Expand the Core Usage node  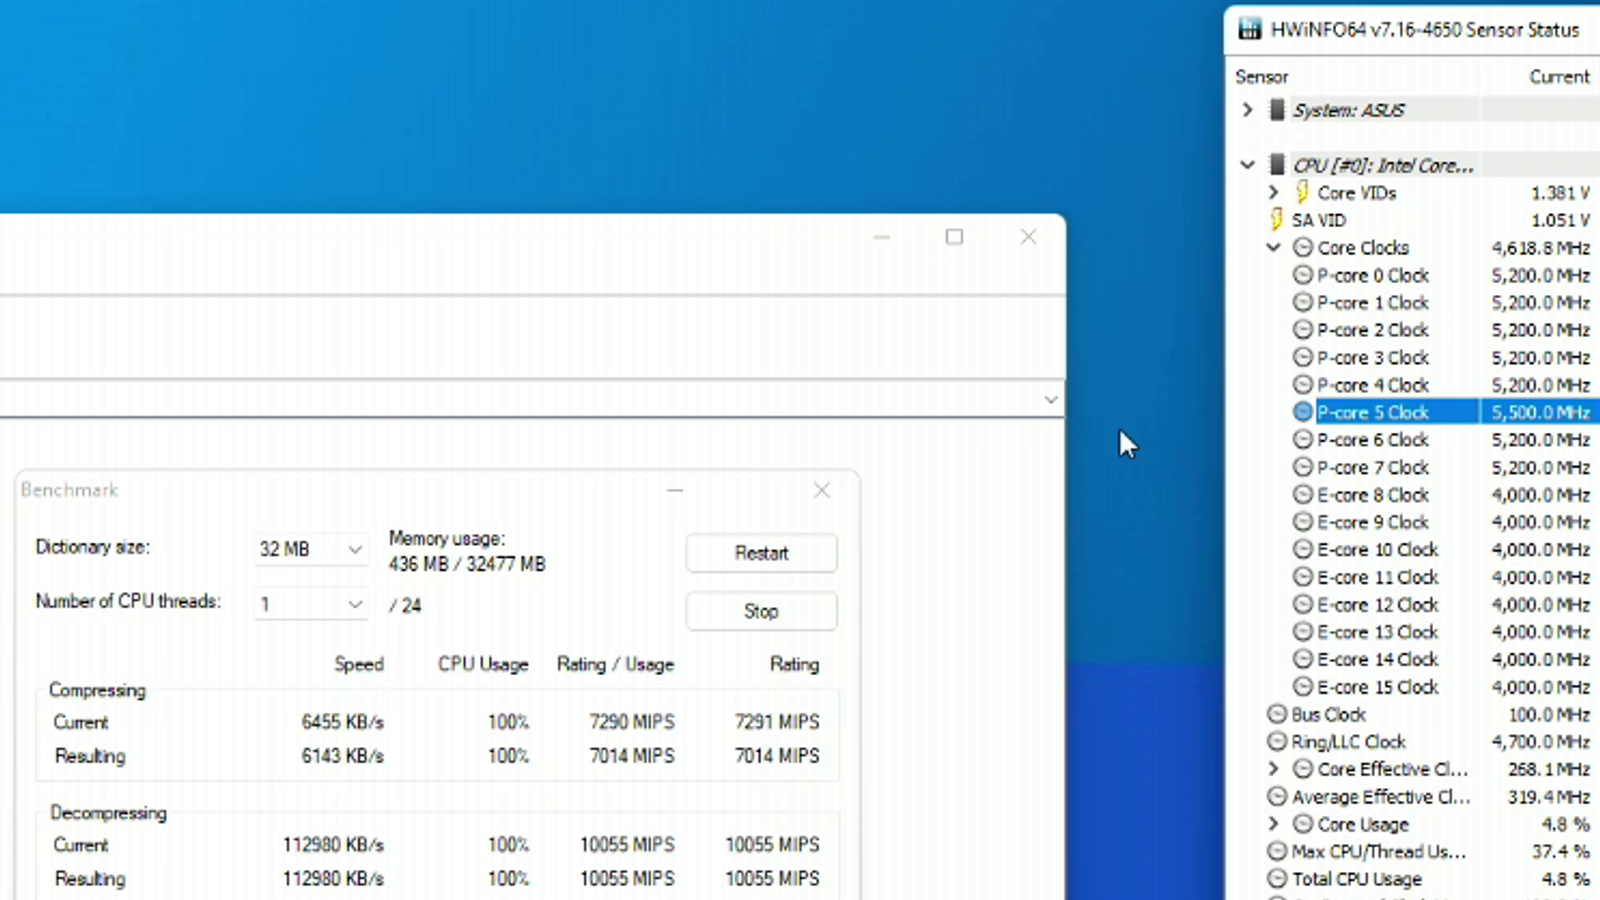point(1273,824)
